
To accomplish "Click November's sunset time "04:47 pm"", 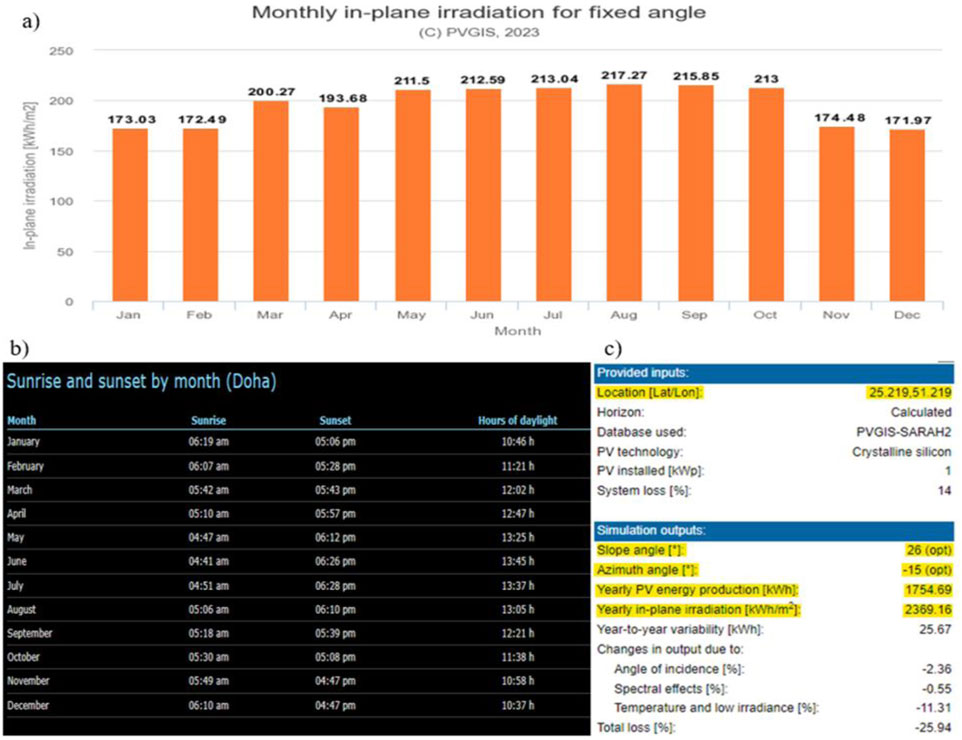I will point(336,681).
